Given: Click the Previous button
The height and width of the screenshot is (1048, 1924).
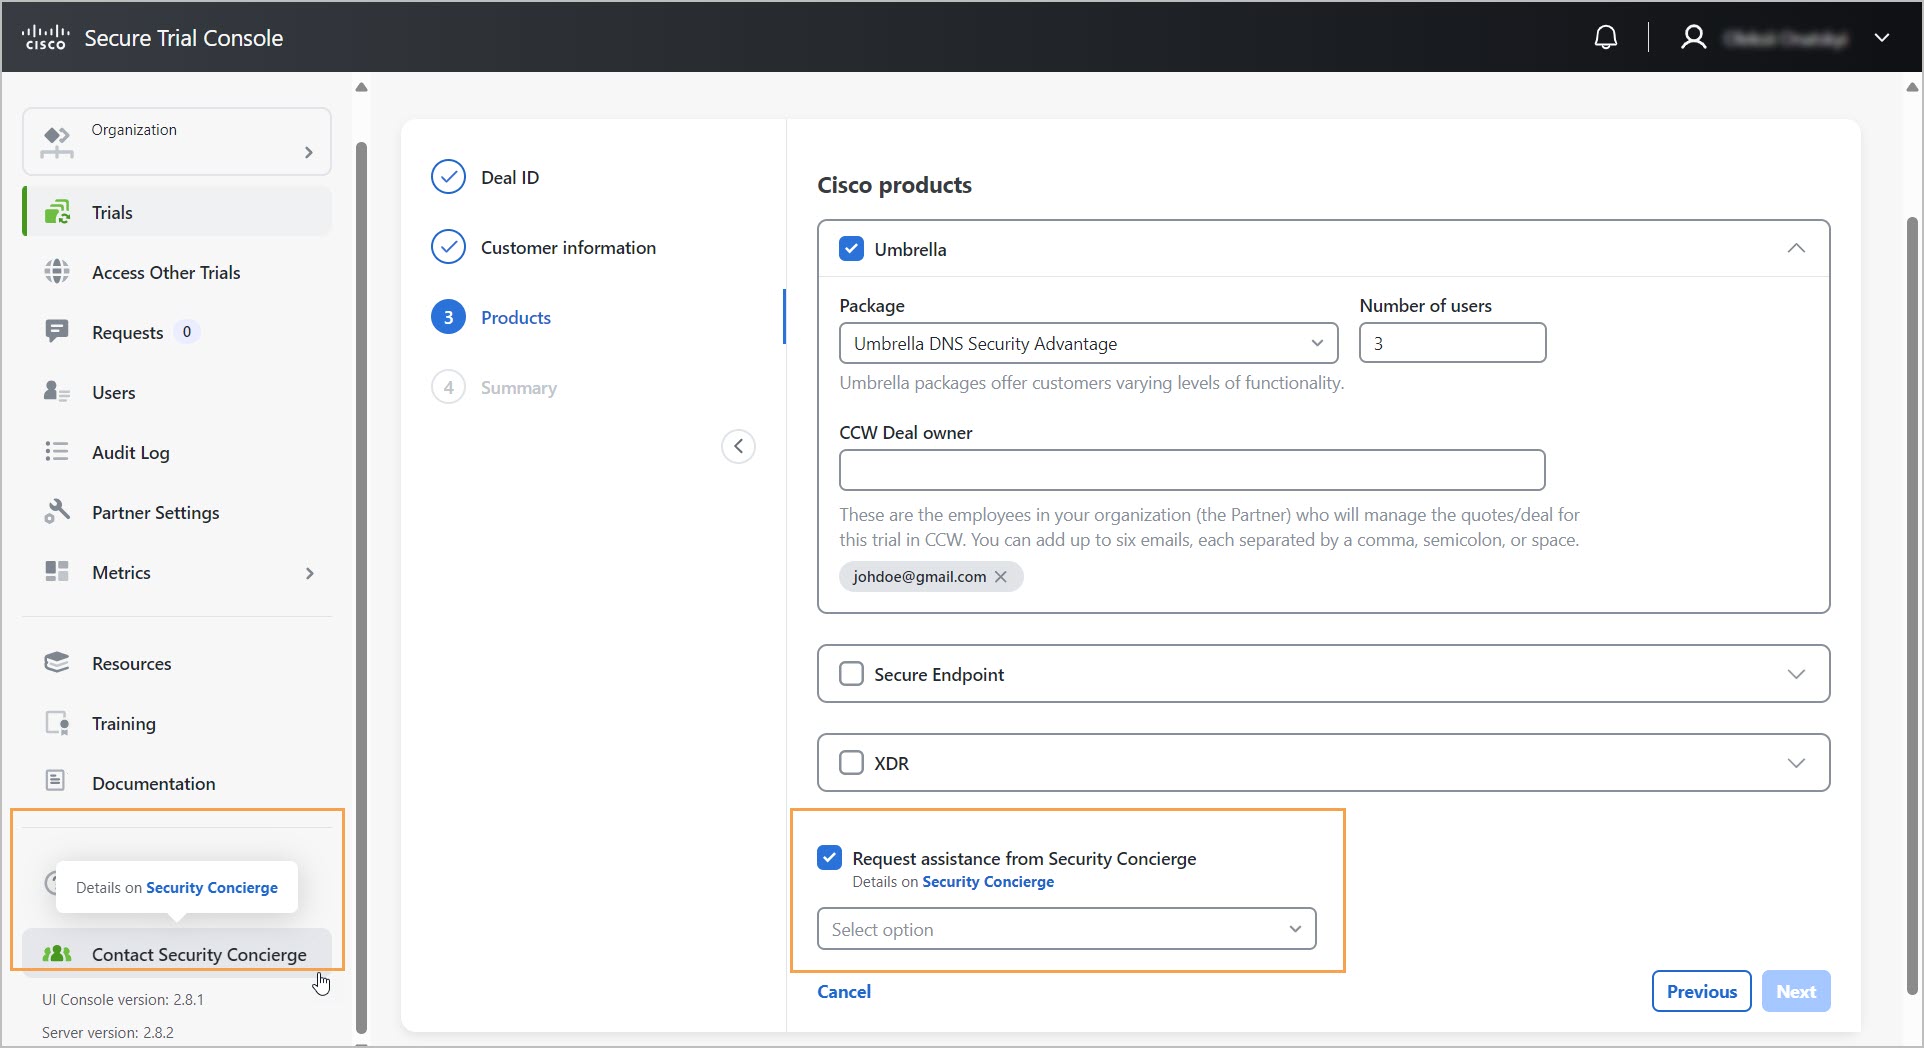Looking at the screenshot, I should [x=1701, y=991].
